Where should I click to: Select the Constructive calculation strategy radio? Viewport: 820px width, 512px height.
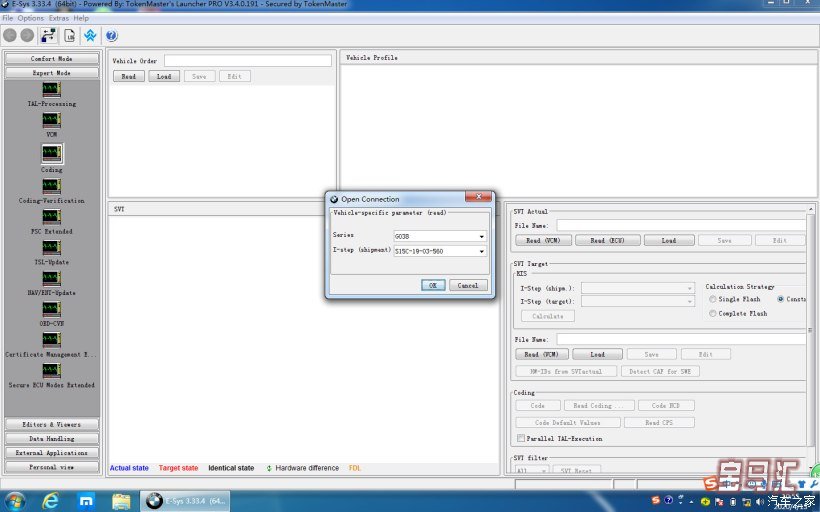780,299
